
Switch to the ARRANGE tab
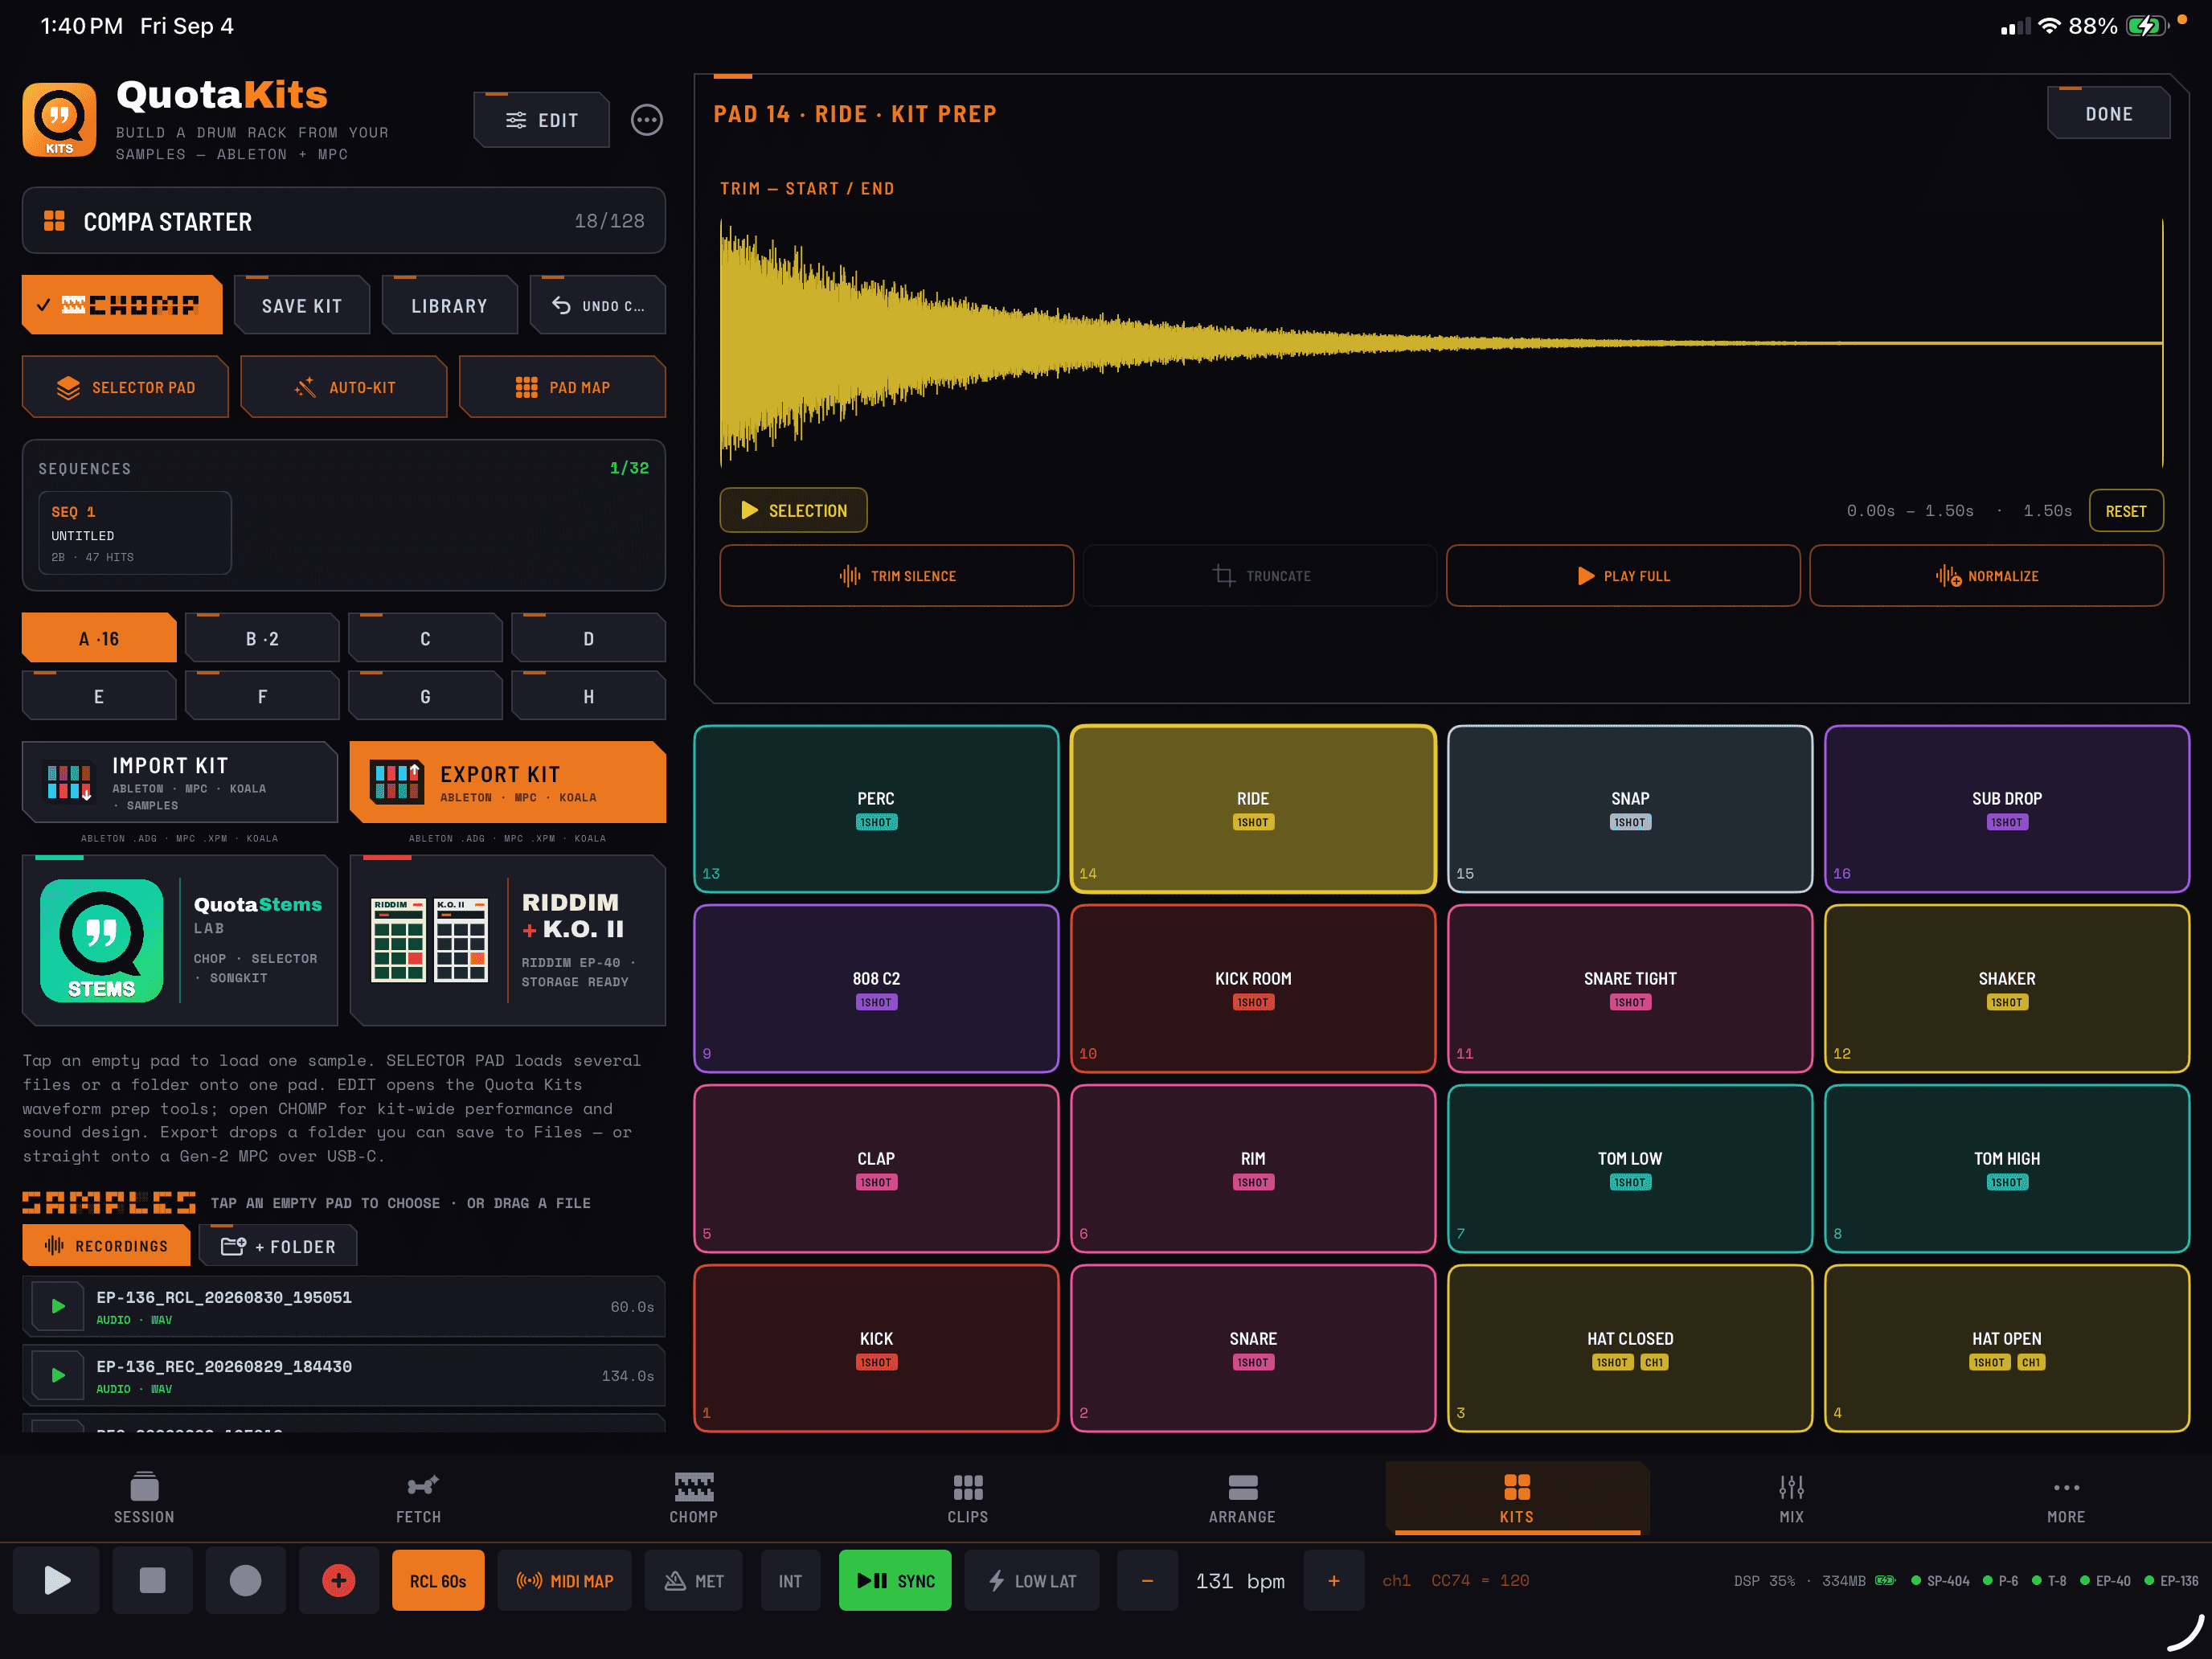(x=1242, y=1497)
